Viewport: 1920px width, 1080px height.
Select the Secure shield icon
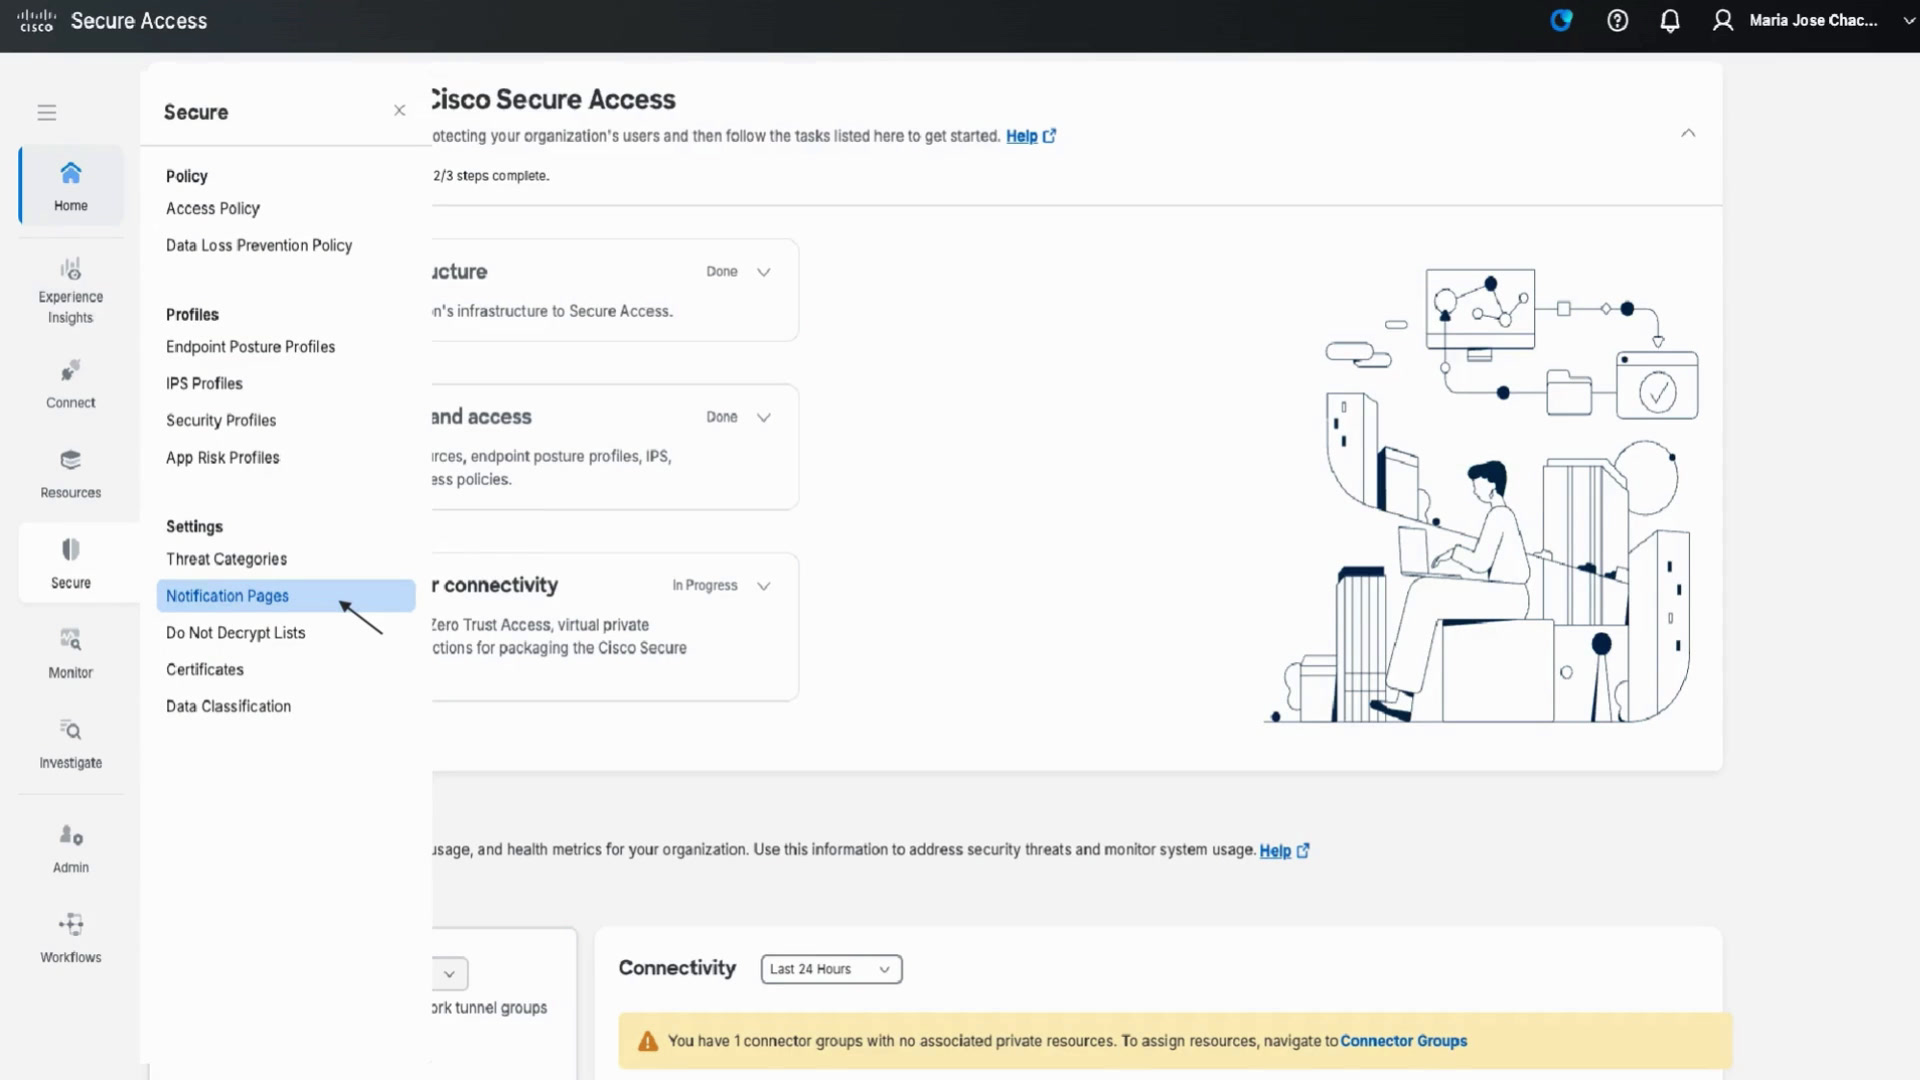71,550
